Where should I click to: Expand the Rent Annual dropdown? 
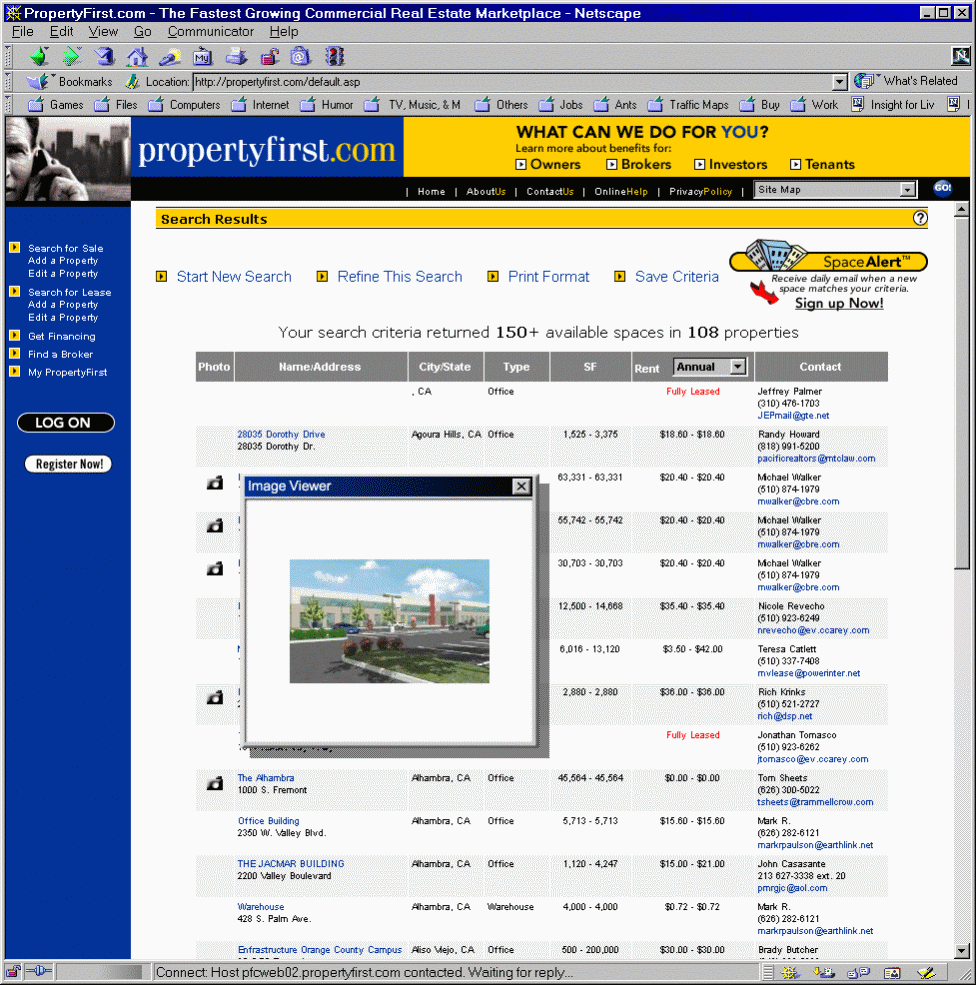click(x=739, y=367)
